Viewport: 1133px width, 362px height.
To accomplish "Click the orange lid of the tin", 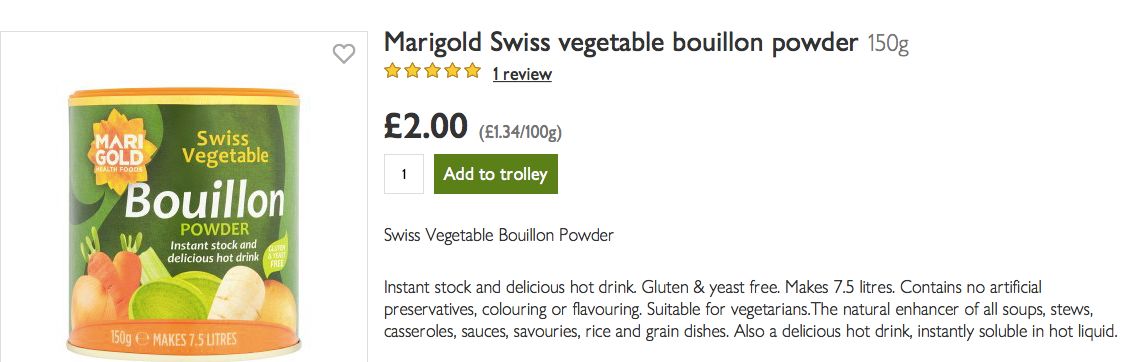I will coord(184,97).
